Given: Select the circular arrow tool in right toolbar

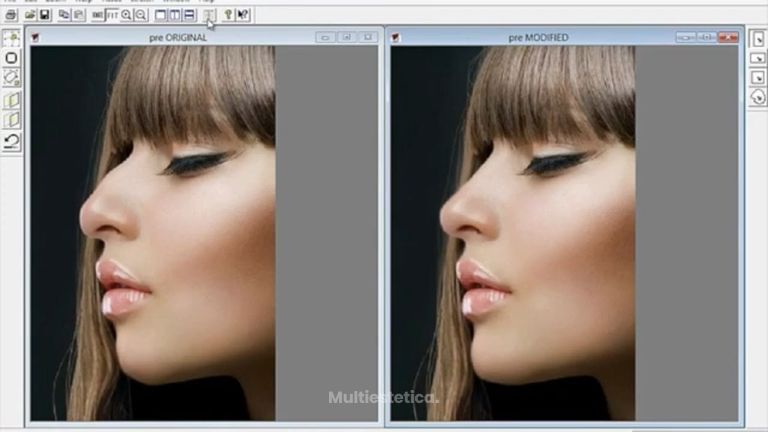Looking at the screenshot, I should click(757, 97).
